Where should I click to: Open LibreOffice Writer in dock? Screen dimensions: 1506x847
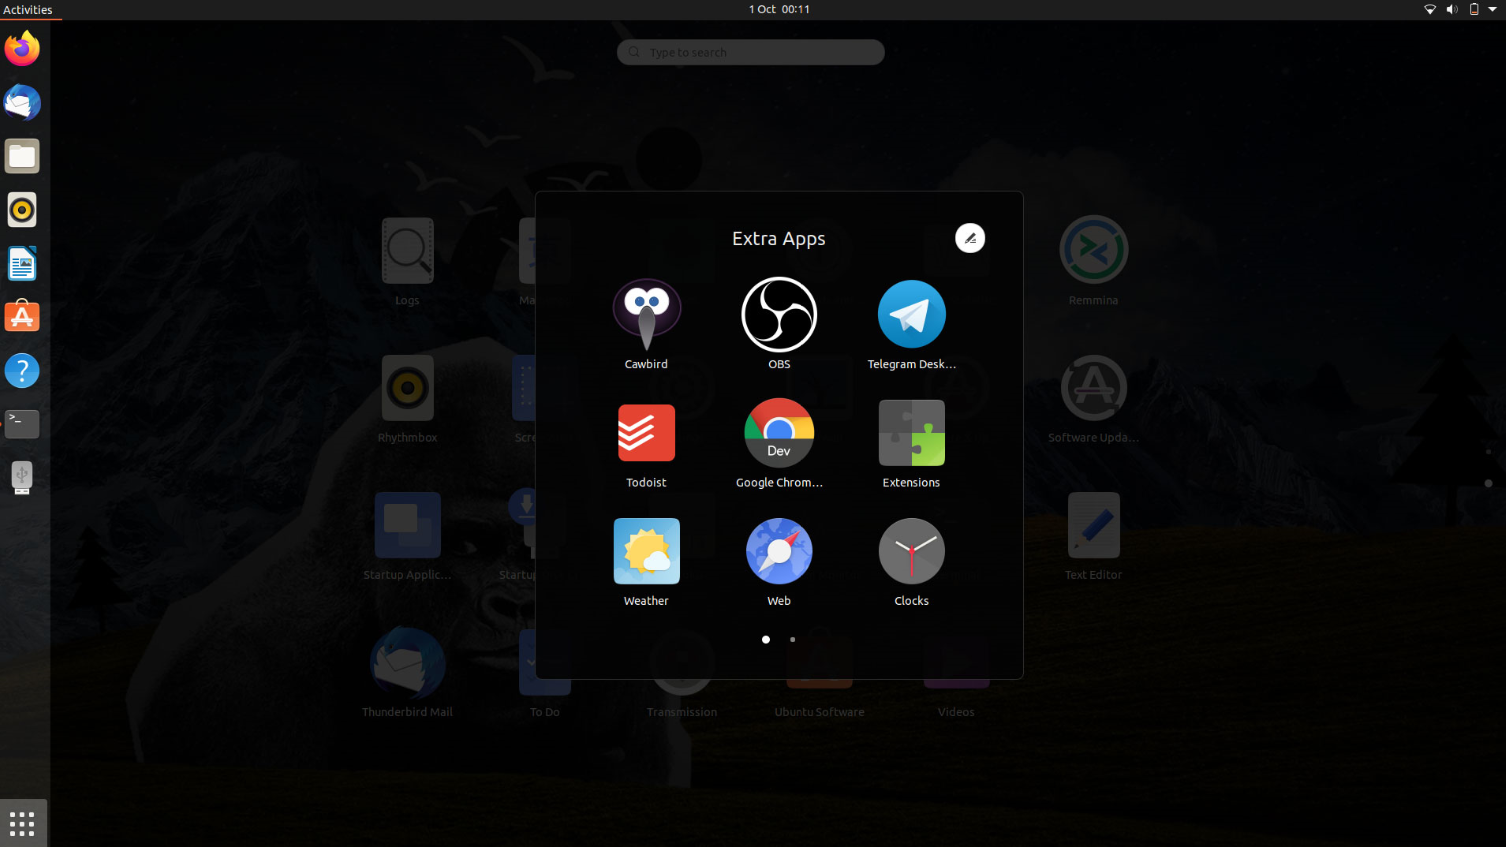[22, 264]
